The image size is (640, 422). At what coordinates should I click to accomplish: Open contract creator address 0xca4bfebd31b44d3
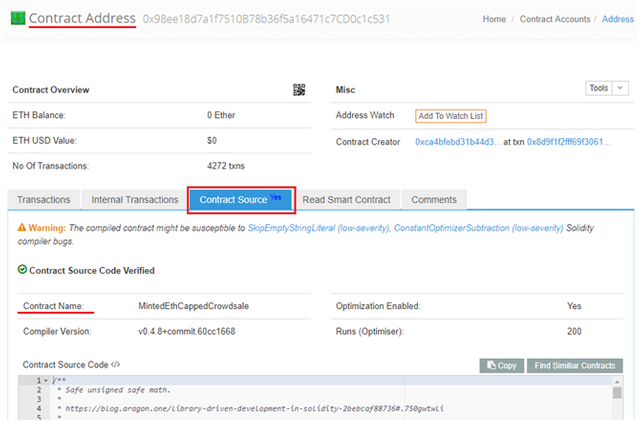point(458,142)
